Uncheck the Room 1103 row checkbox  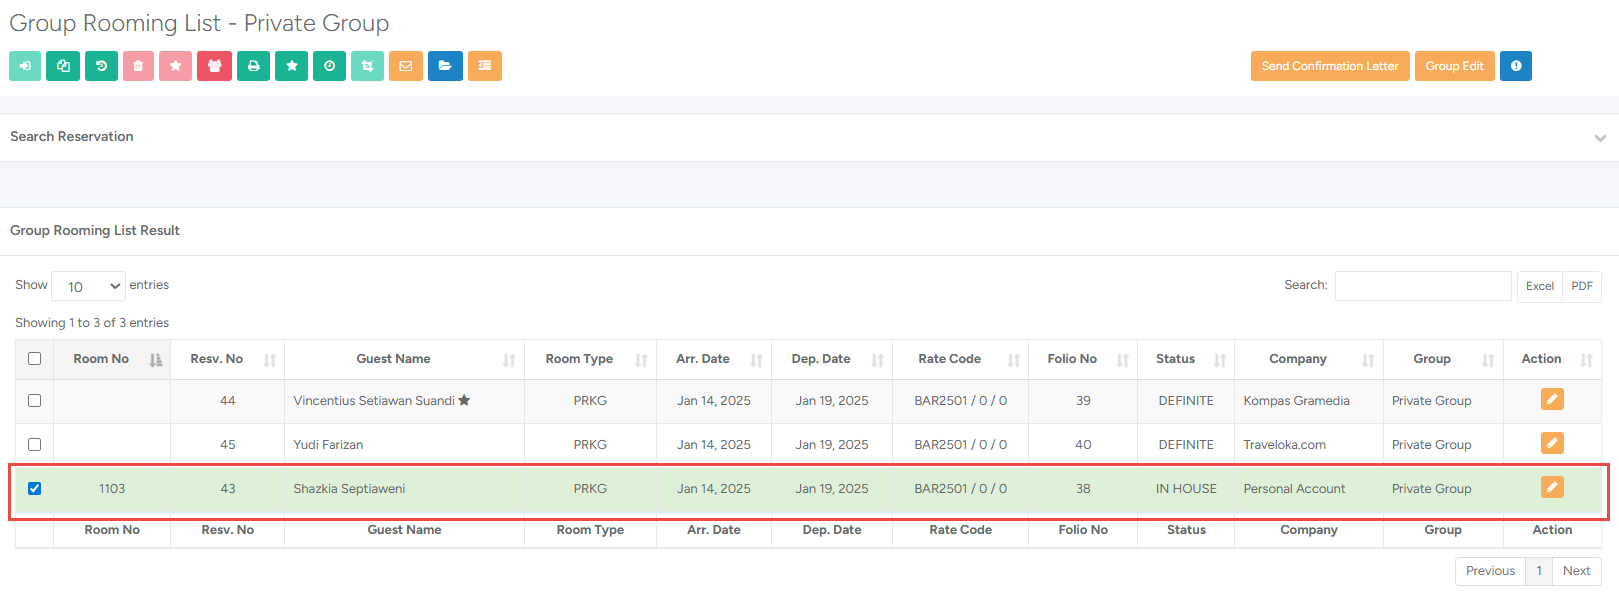click(35, 489)
